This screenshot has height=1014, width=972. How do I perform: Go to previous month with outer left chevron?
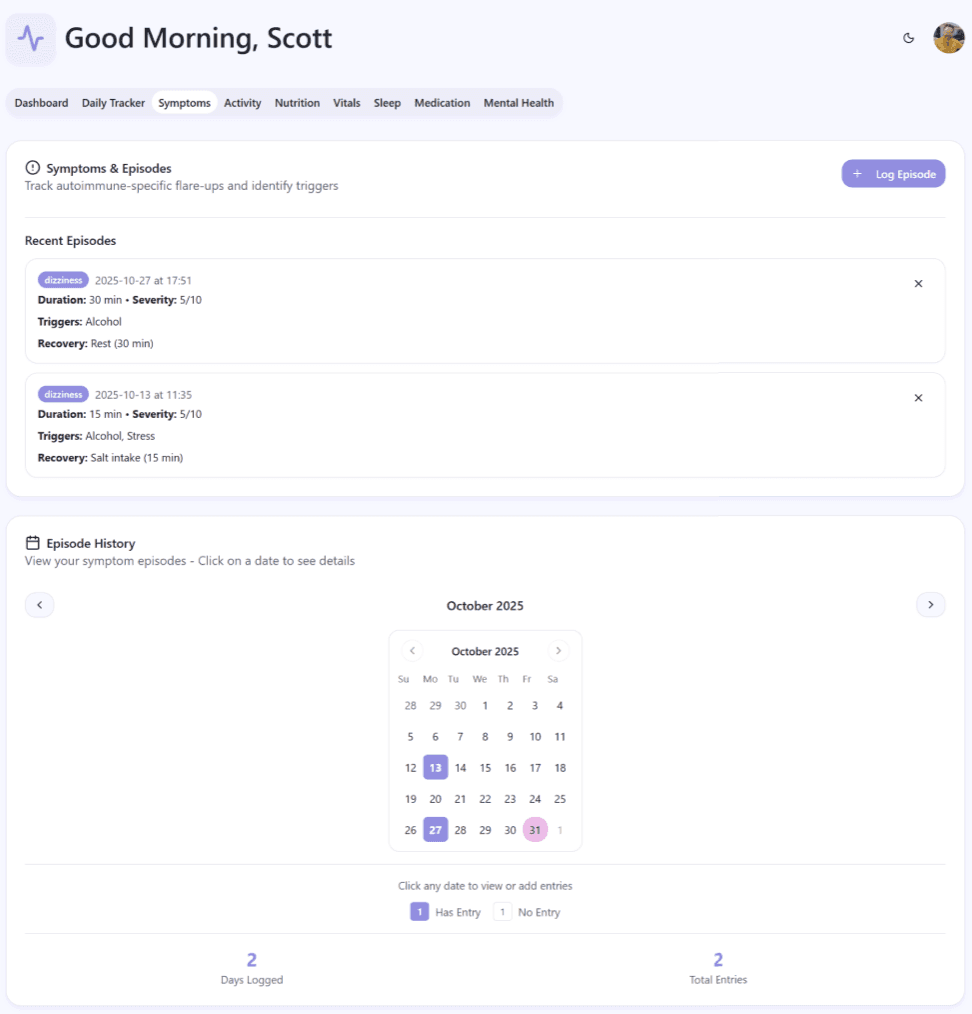coord(39,605)
